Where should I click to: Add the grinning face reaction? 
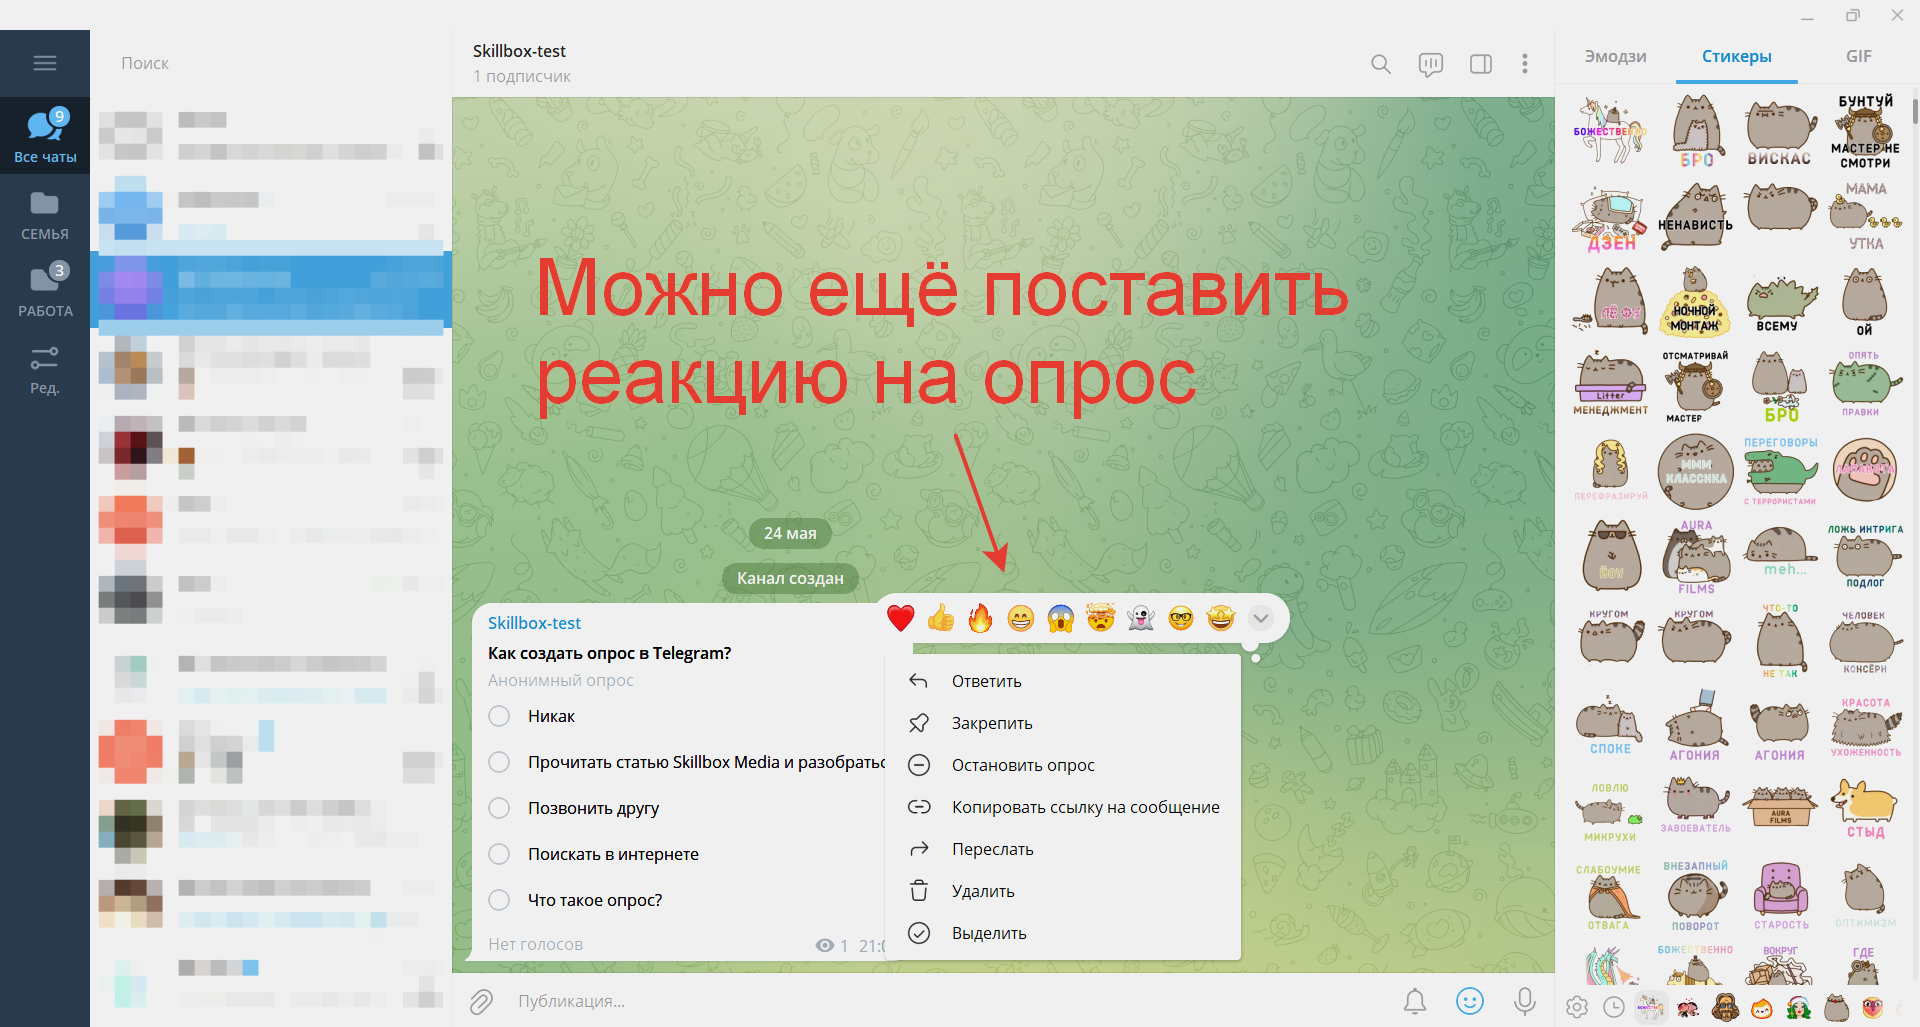1021,618
